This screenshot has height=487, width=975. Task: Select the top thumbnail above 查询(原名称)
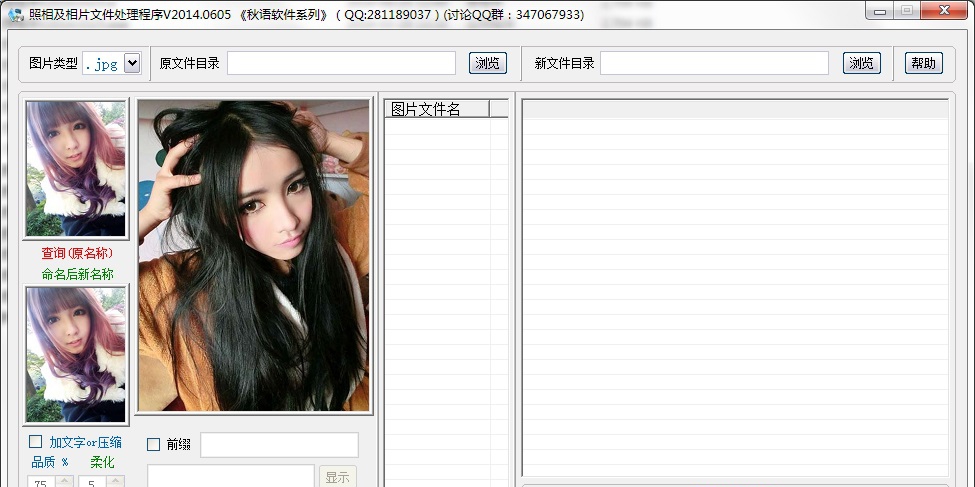(76, 169)
